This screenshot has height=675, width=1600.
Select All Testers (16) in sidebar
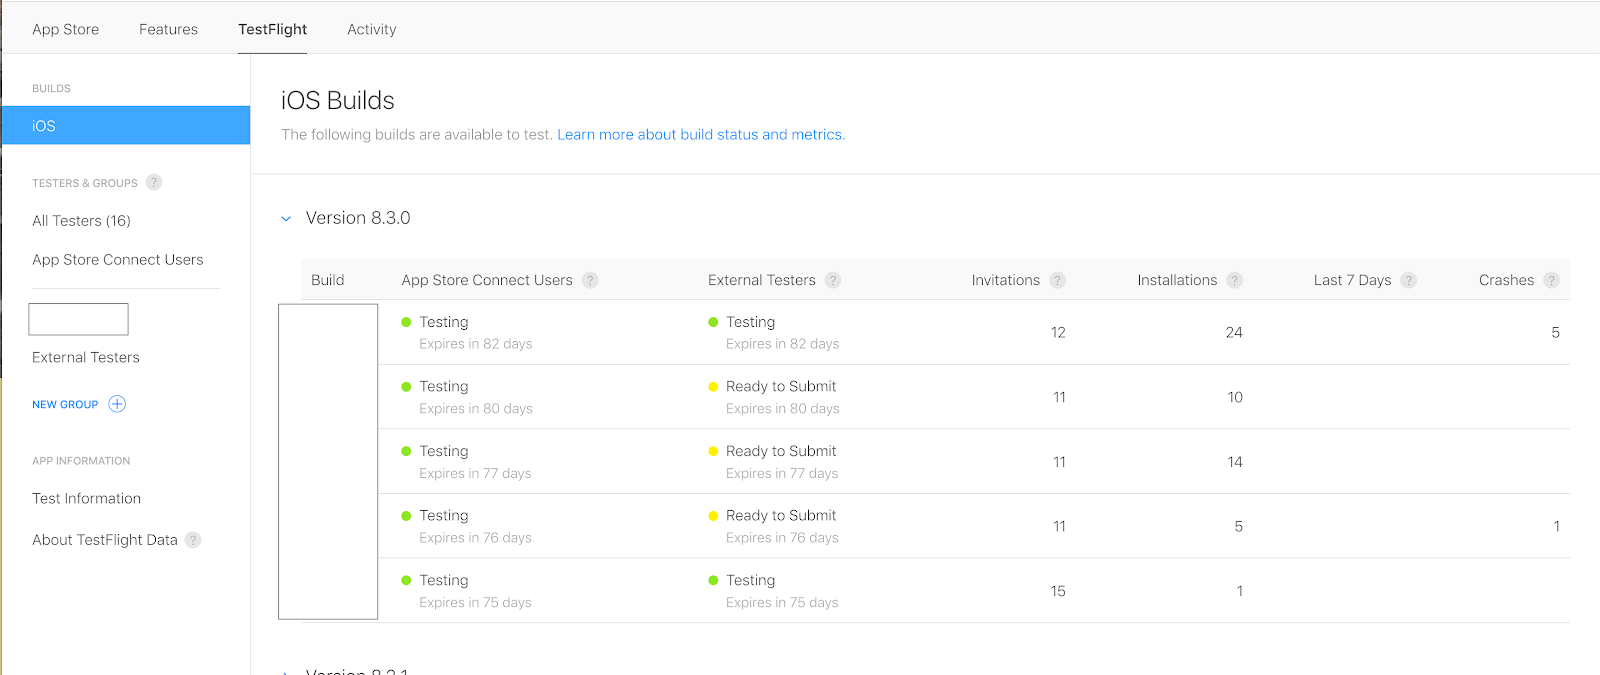pyautogui.click(x=81, y=221)
